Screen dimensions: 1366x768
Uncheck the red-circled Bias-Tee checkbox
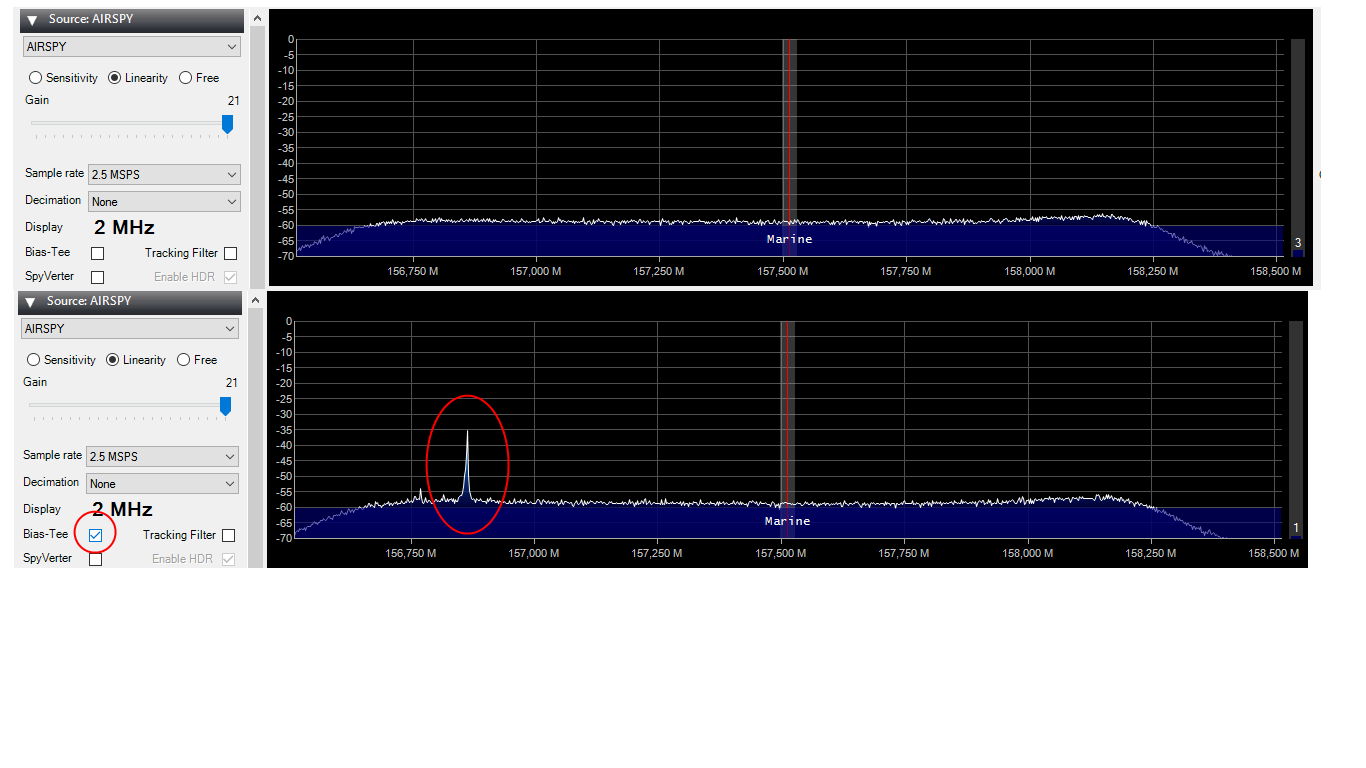click(x=95, y=536)
